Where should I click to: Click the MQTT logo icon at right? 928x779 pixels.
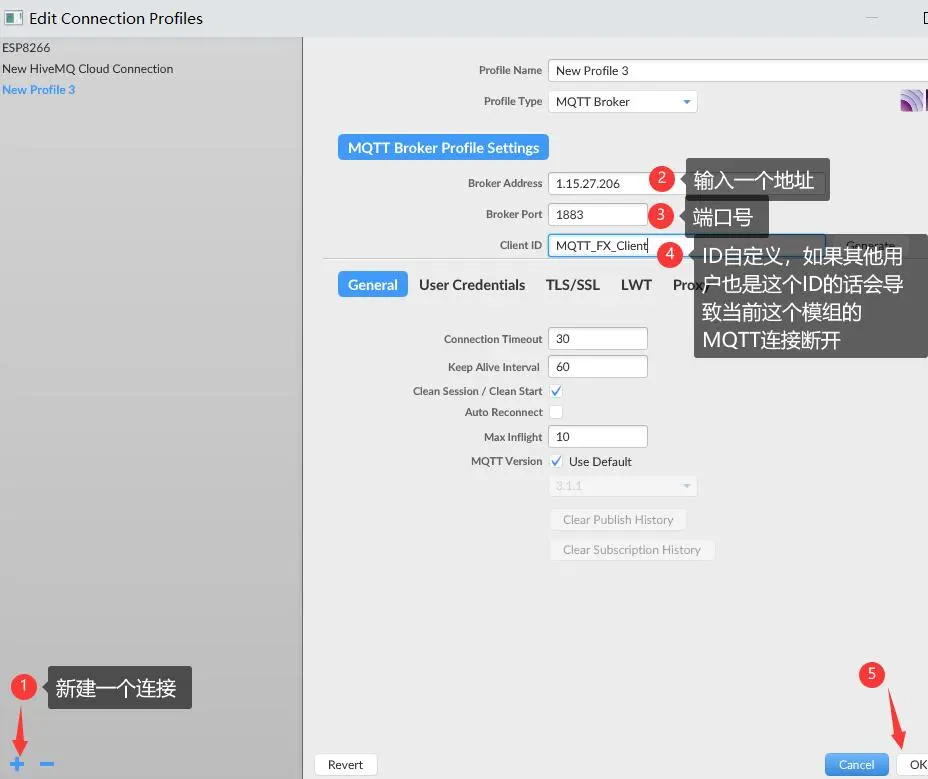[x=912, y=100]
